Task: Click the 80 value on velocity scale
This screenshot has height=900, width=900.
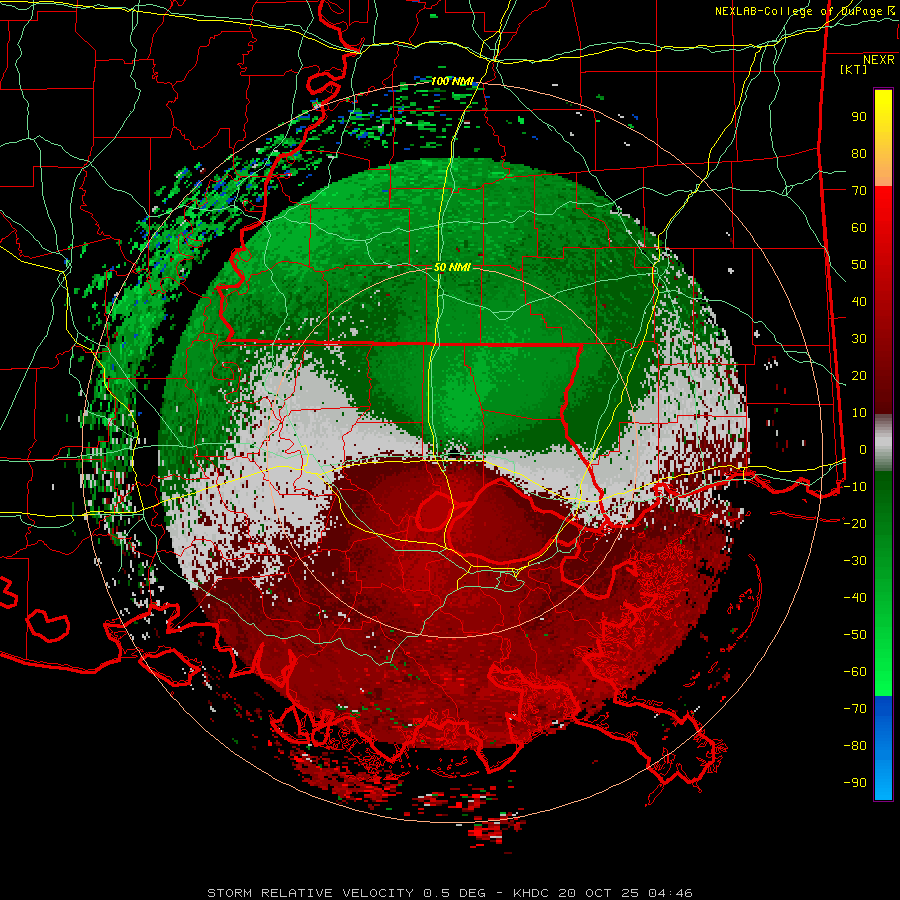Action: click(x=859, y=154)
